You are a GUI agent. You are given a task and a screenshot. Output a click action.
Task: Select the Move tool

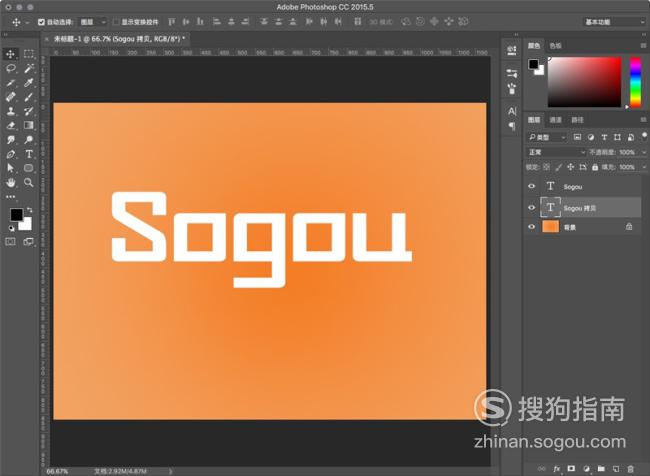click(x=10, y=54)
